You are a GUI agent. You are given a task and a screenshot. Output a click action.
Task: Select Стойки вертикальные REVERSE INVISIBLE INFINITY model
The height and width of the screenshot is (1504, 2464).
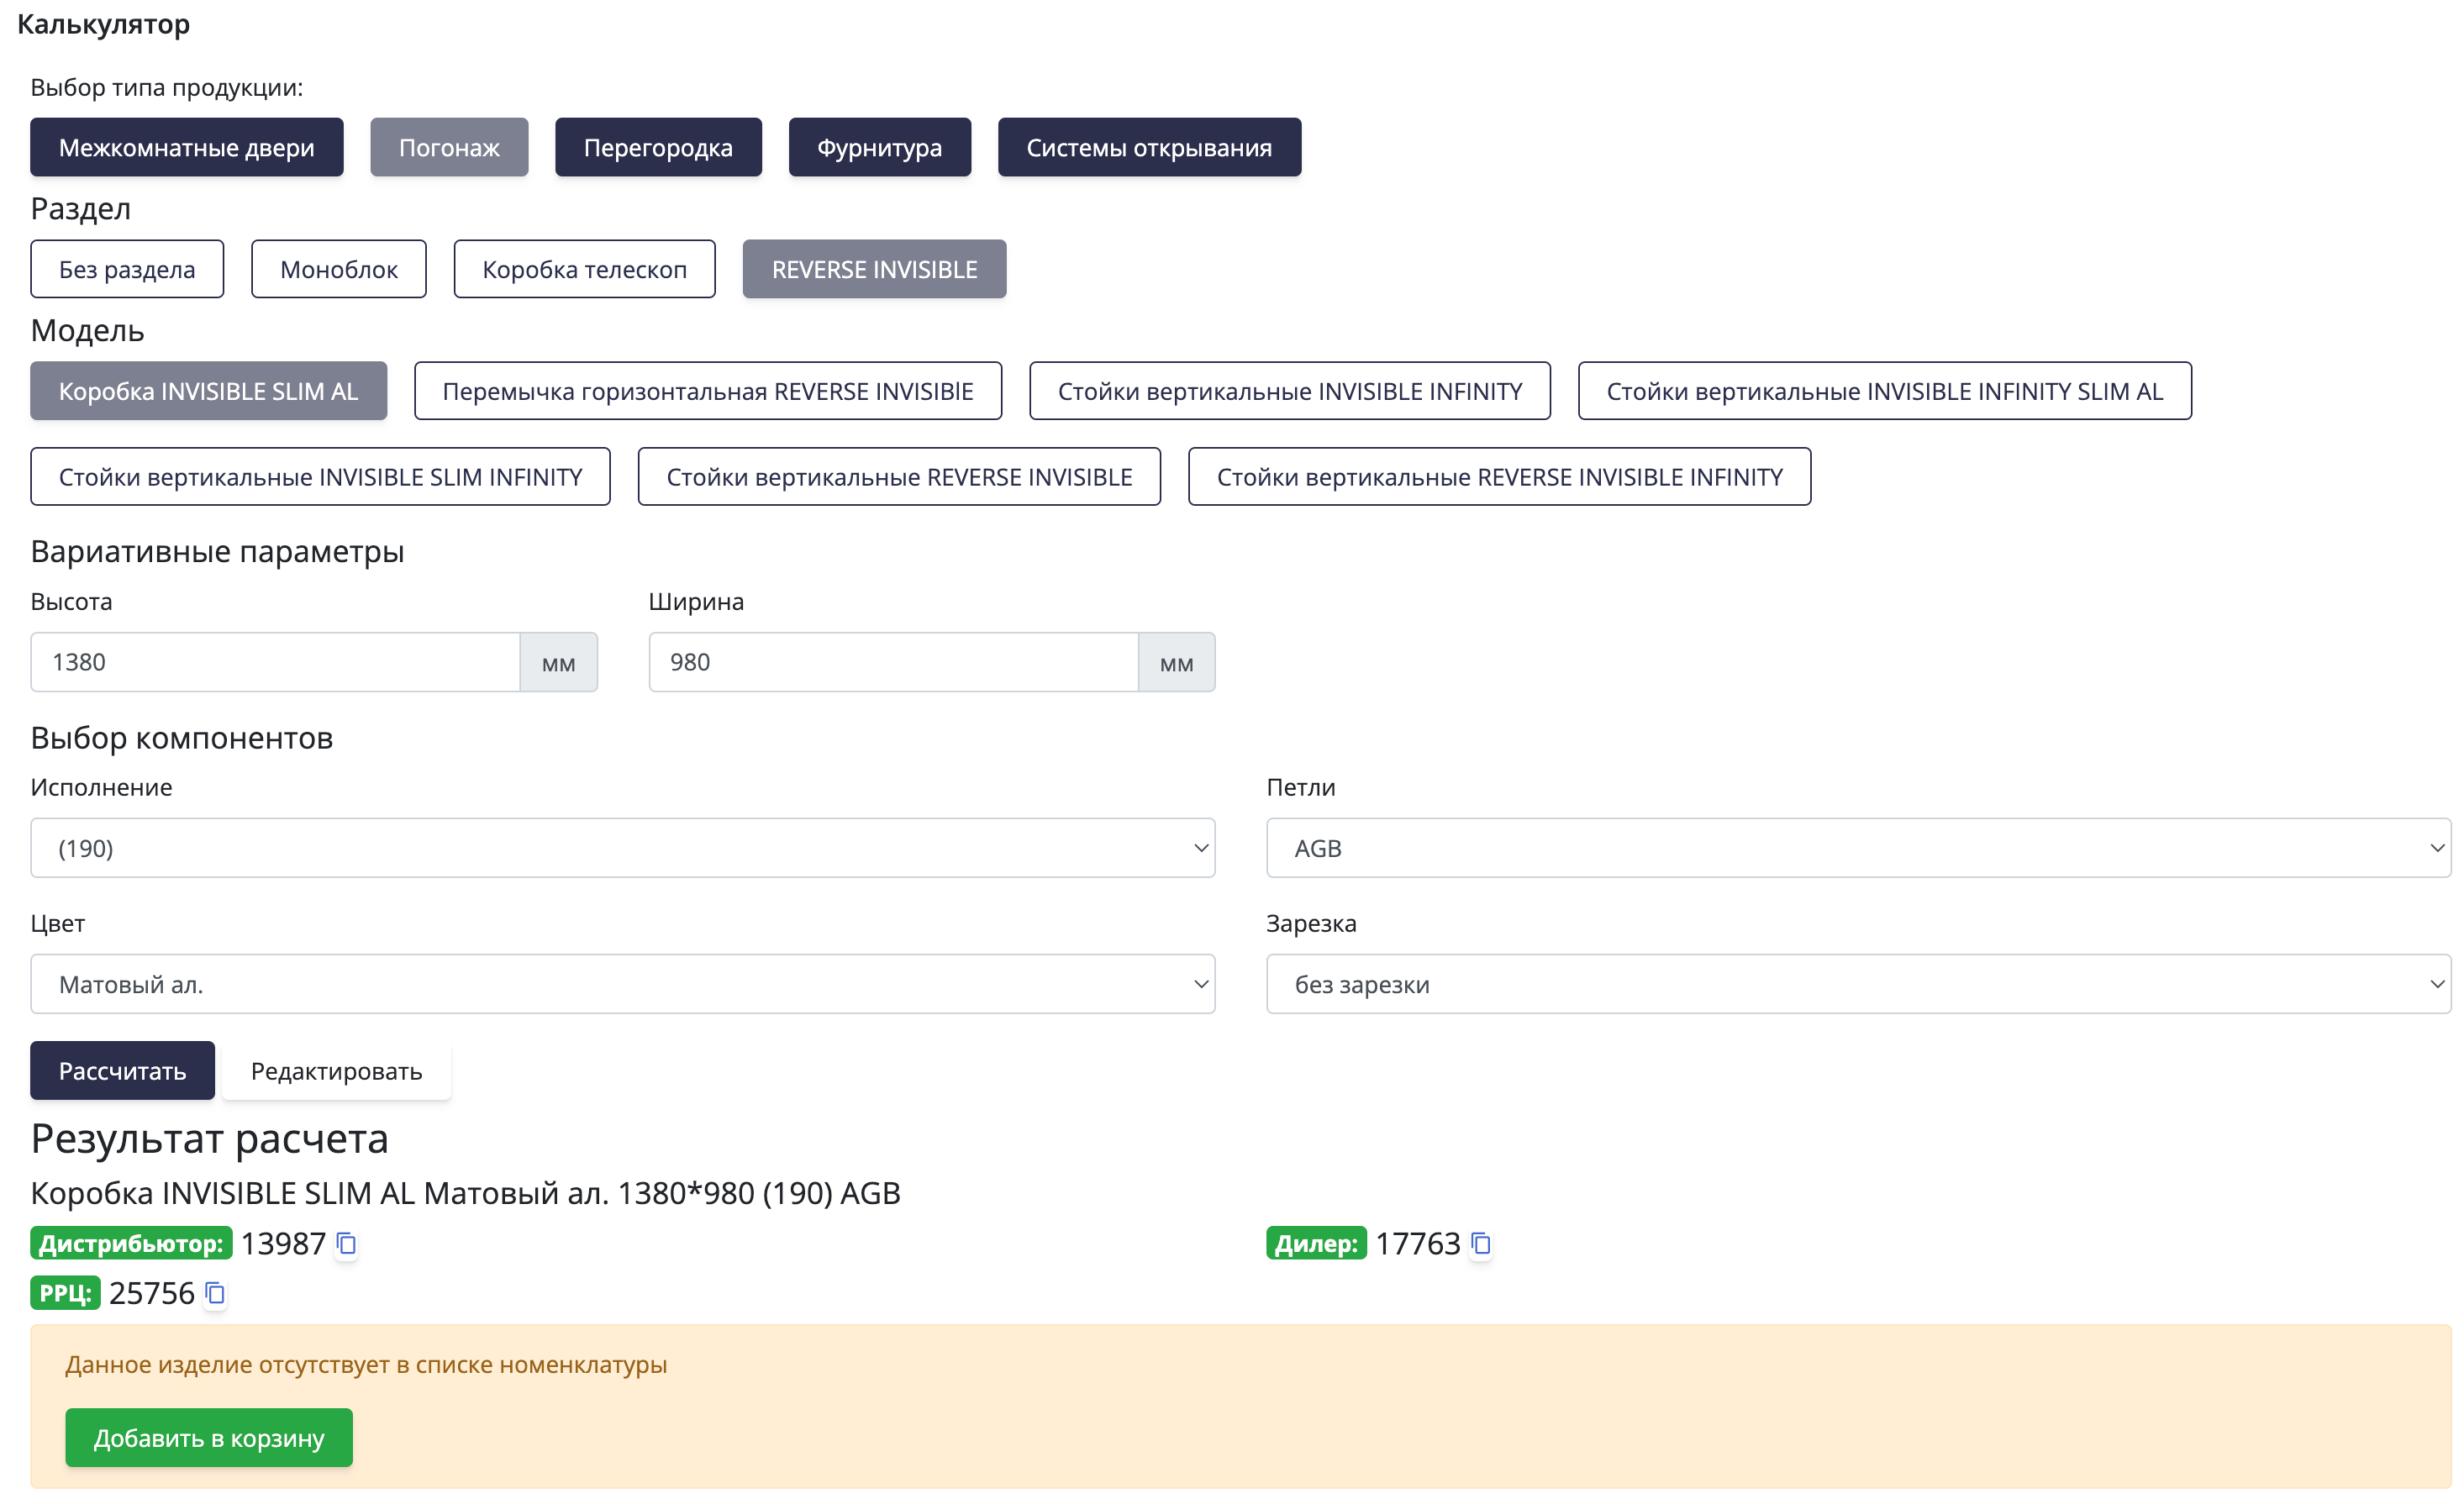pyautogui.click(x=1499, y=477)
